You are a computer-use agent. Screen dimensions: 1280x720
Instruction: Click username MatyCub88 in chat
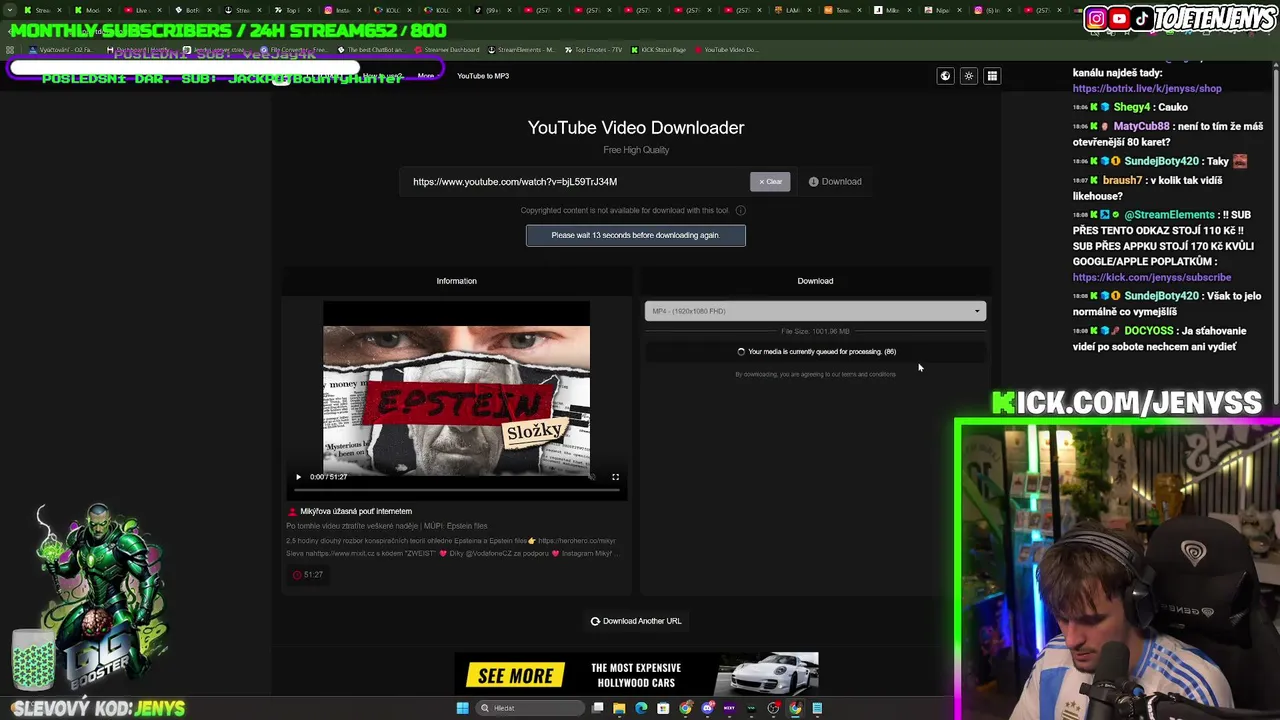(x=1141, y=126)
